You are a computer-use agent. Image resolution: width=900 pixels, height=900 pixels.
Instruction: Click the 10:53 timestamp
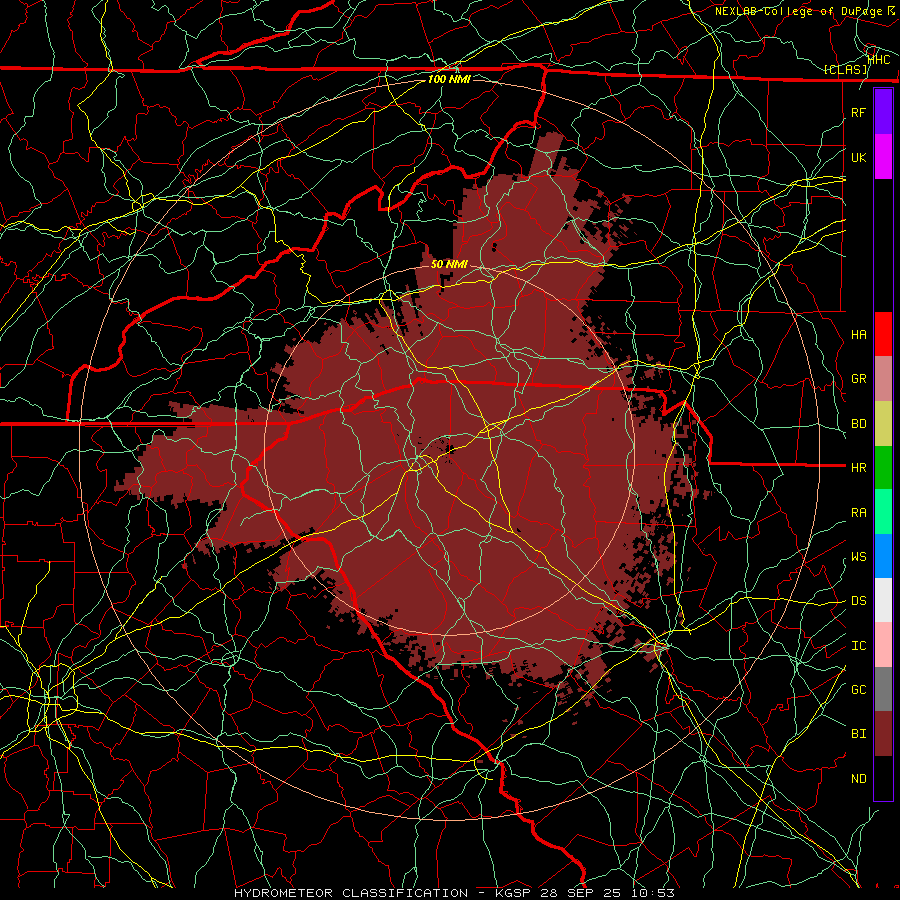[x=653, y=893]
